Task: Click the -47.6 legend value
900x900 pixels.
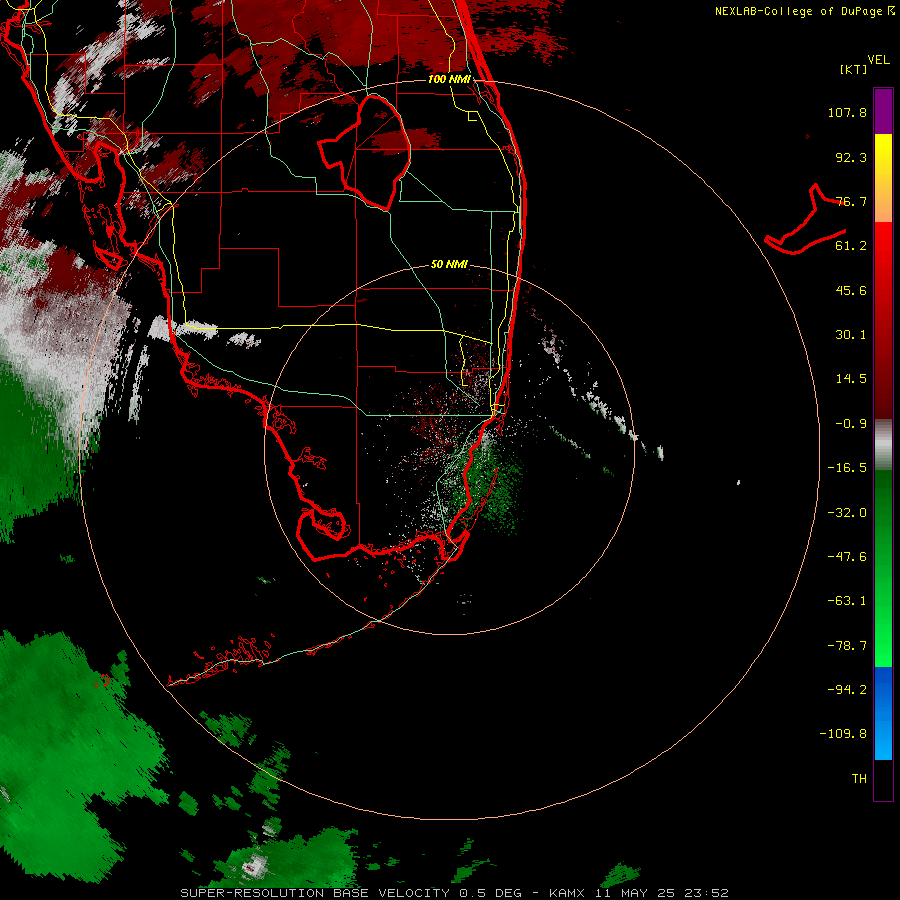Action: (847, 557)
